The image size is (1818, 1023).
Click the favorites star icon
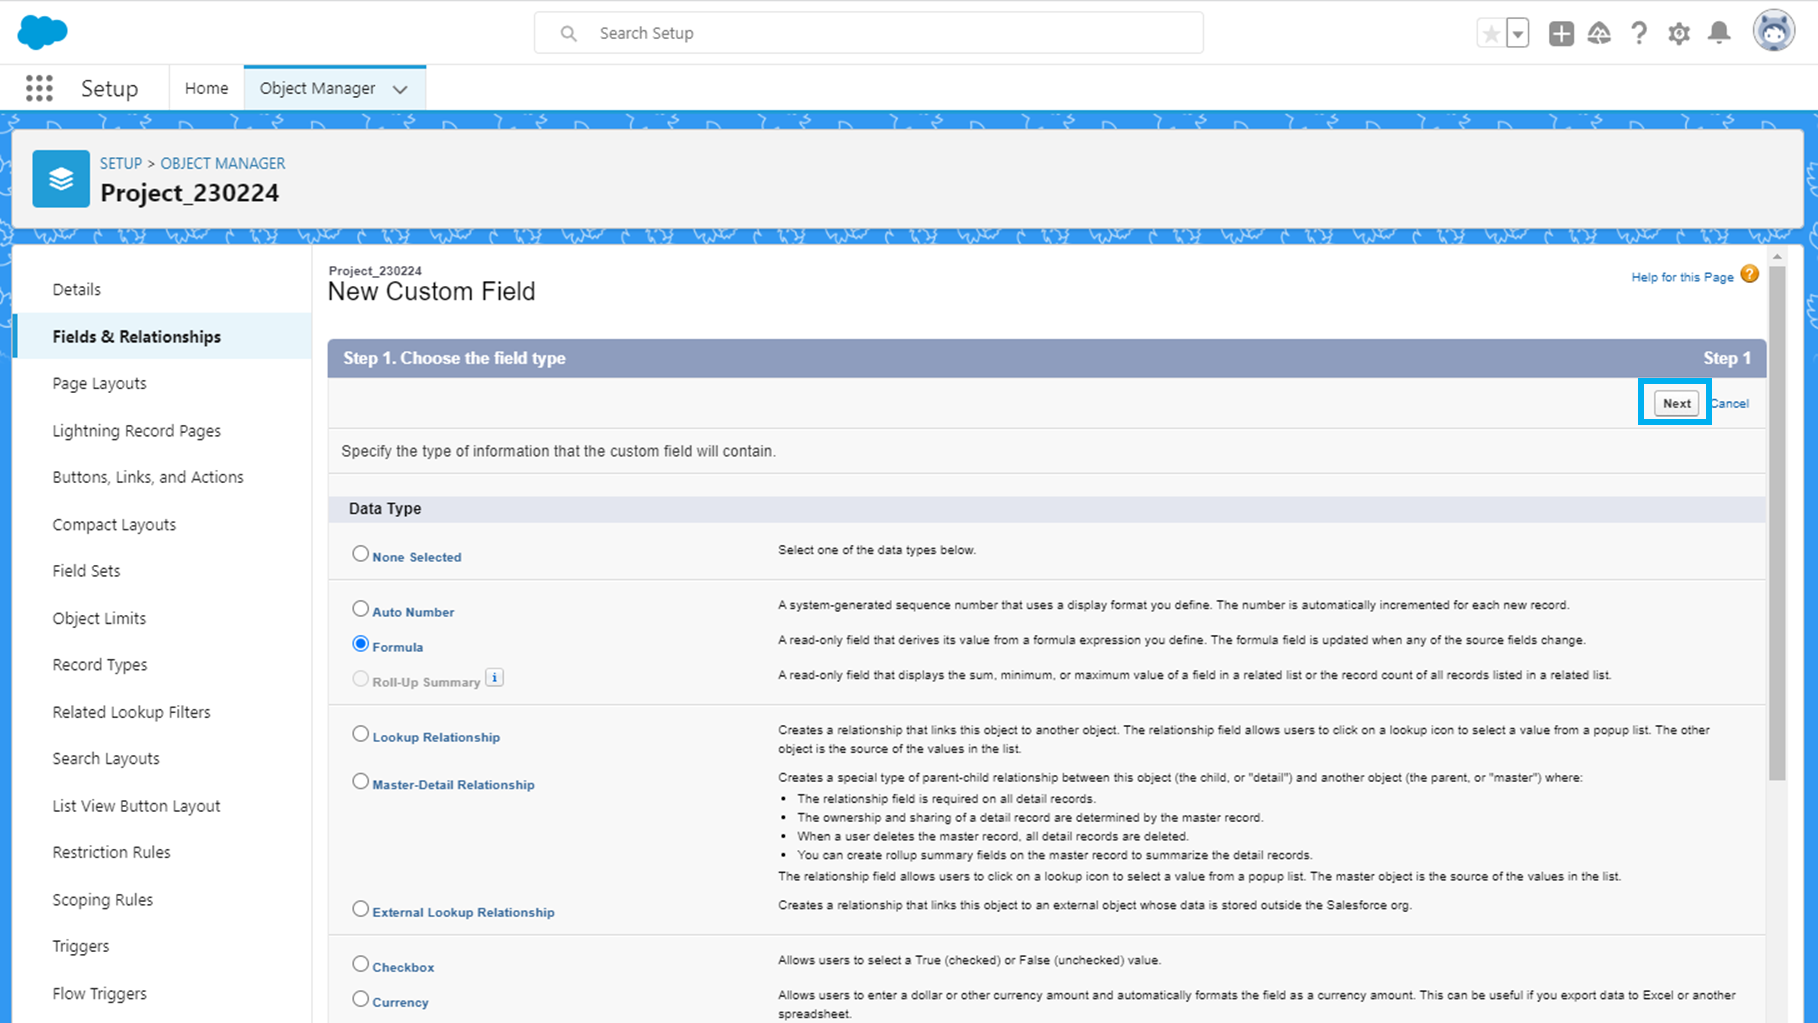coord(1490,33)
